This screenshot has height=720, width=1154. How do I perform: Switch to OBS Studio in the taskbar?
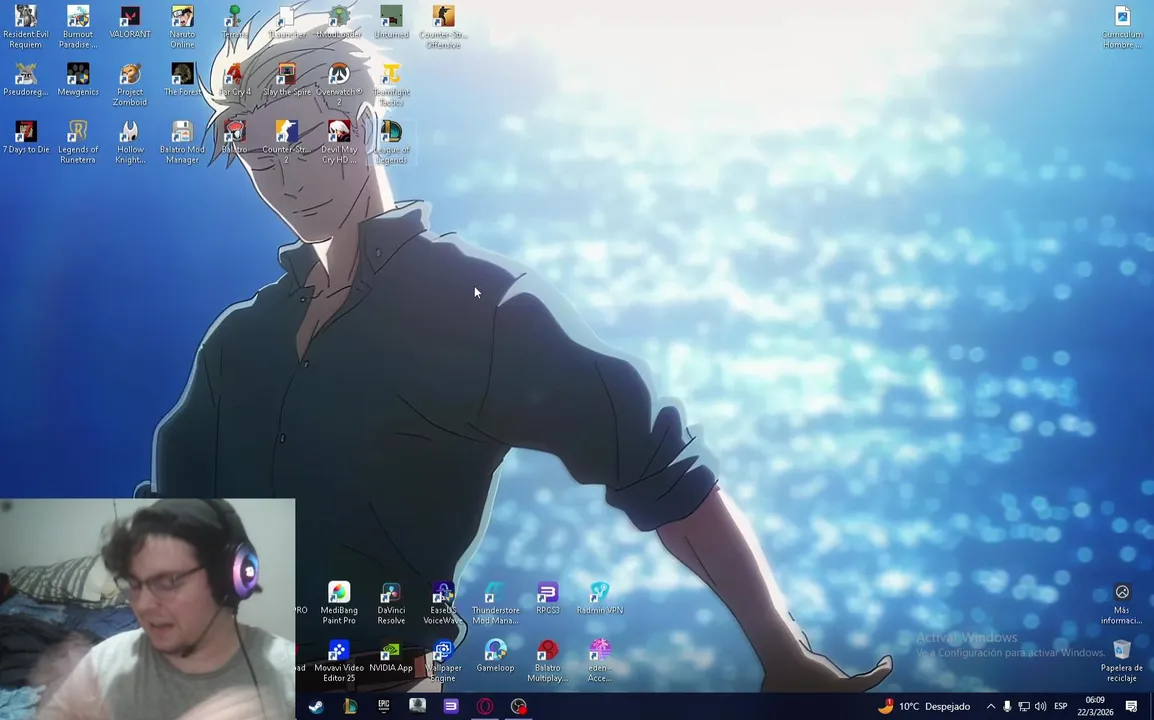pos(519,706)
